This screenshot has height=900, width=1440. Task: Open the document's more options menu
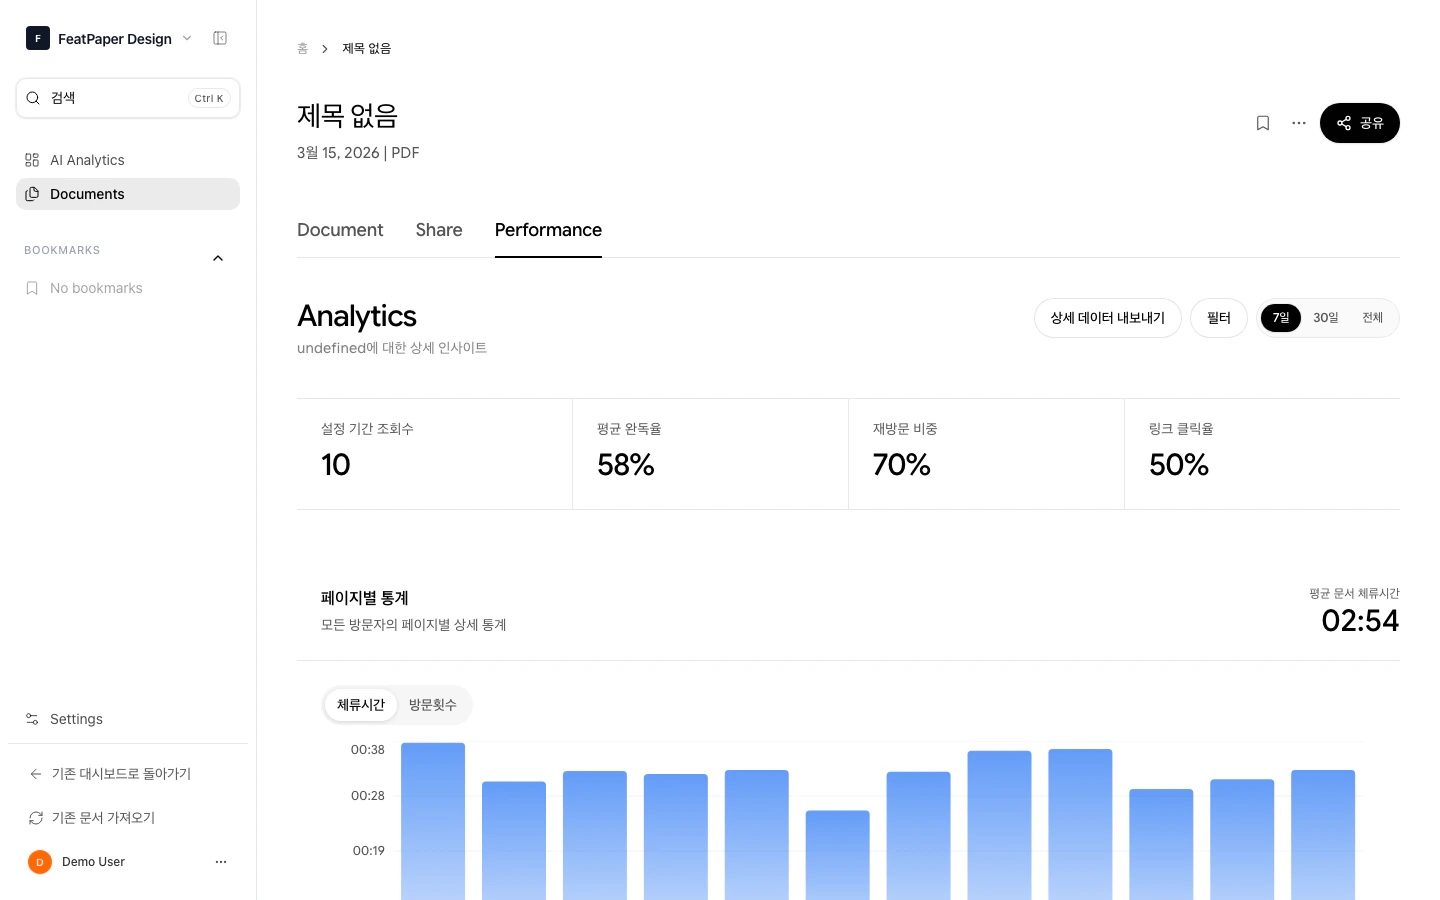1298,123
